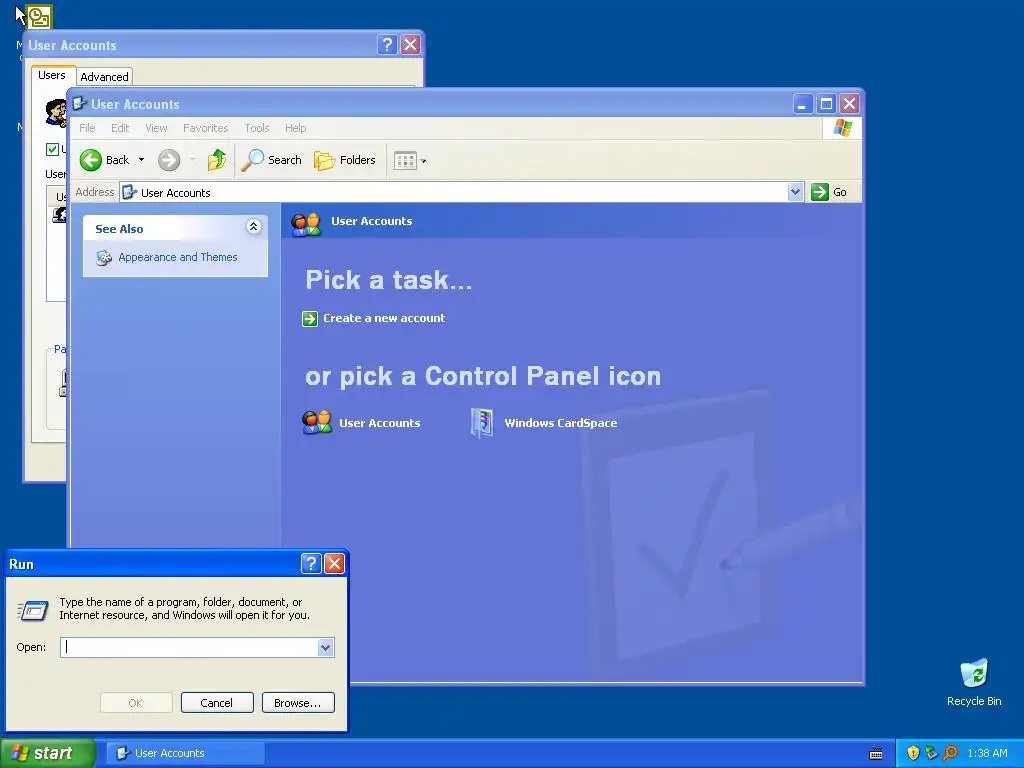Expand the Open combo box dropdown in Run

[x=326, y=647]
